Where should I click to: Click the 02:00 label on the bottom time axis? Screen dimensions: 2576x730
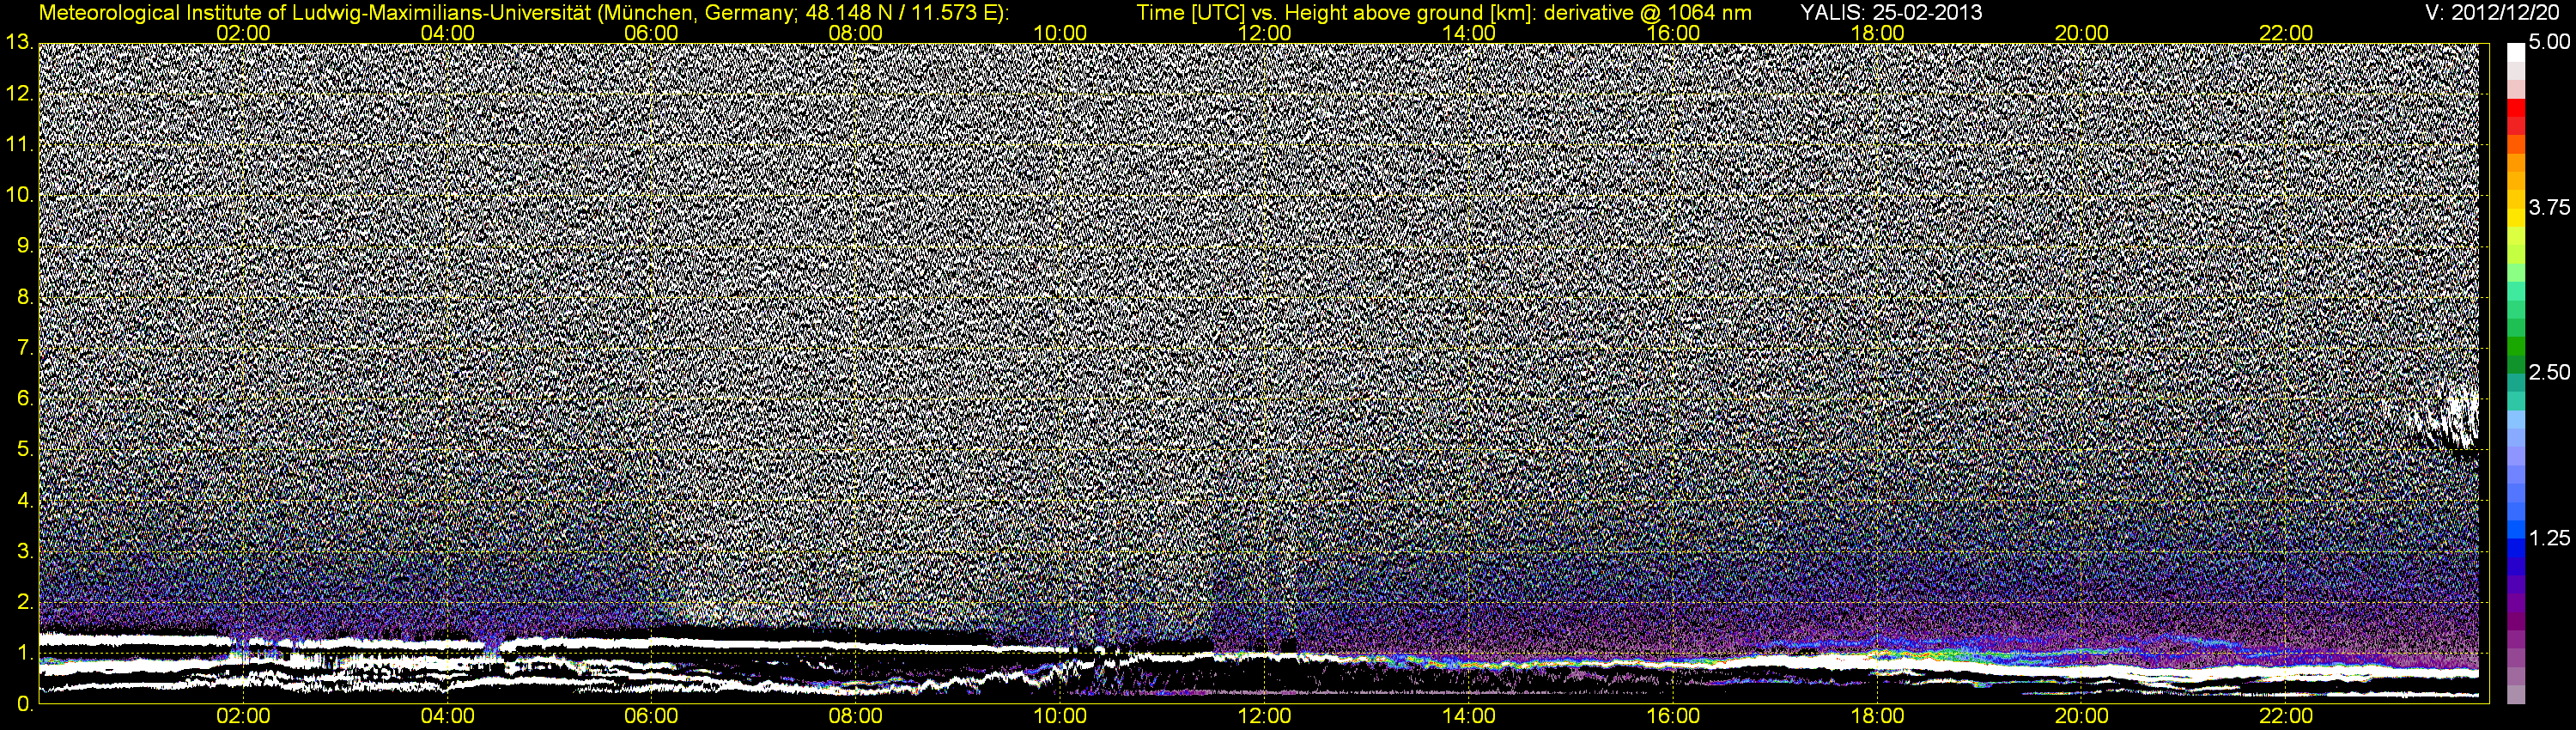pyautogui.click(x=243, y=716)
